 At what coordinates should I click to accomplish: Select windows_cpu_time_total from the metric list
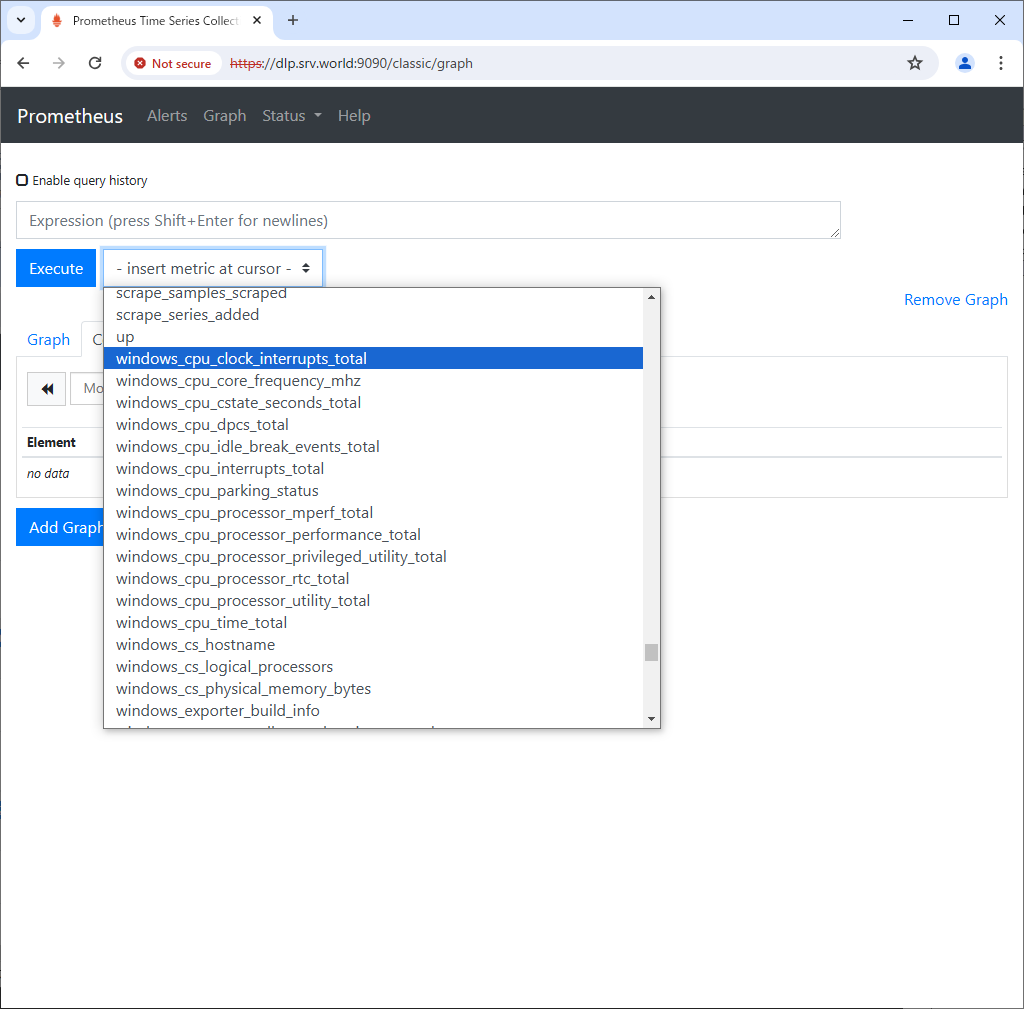(201, 623)
